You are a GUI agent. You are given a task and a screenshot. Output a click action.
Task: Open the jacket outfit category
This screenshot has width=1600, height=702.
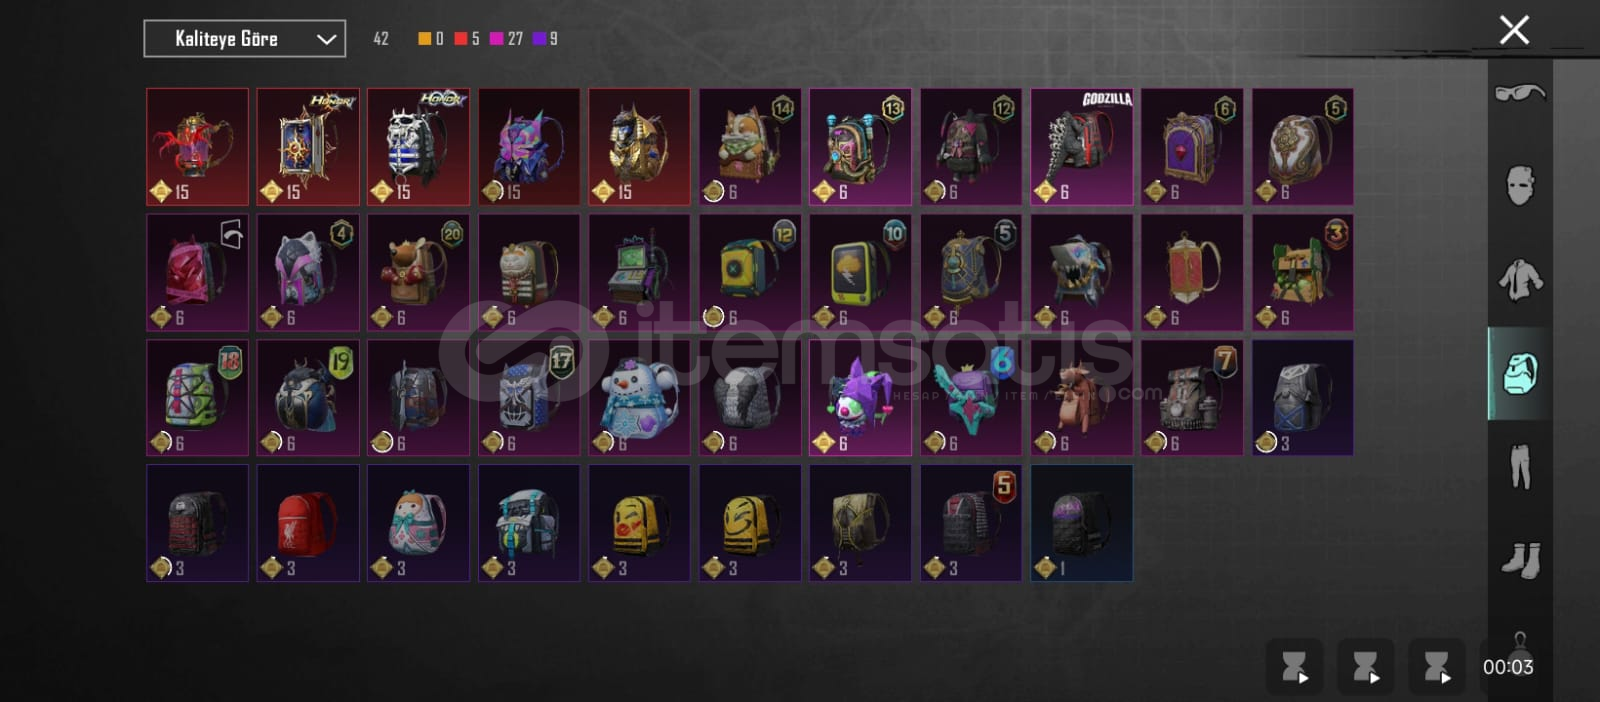pyautogui.click(x=1520, y=279)
